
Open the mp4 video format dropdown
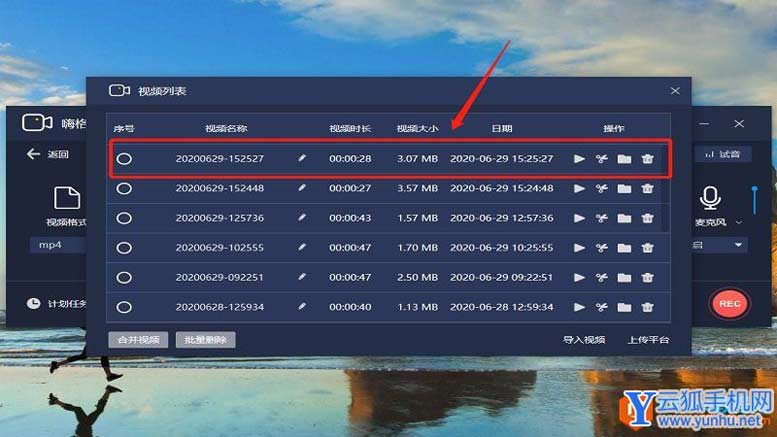[x=58, y=245]
